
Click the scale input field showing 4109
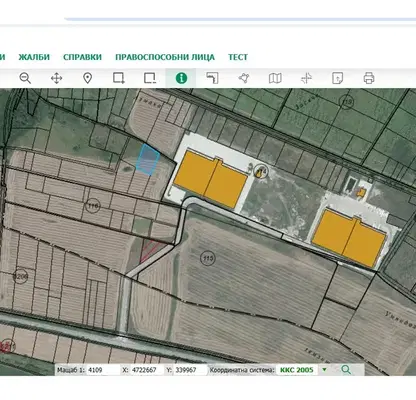tap(103, 370)
